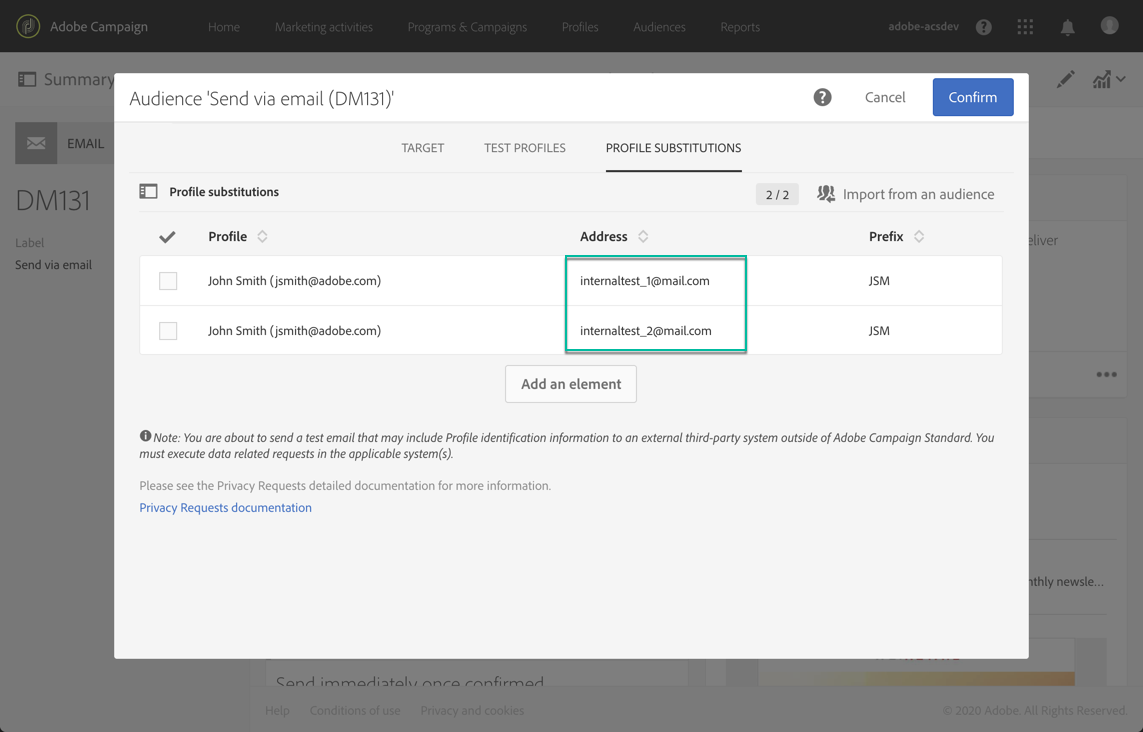Check the internaltest_1@mail.com row checkbox
The height and width of the screenshot is (732, 1143).
(168, 281)
